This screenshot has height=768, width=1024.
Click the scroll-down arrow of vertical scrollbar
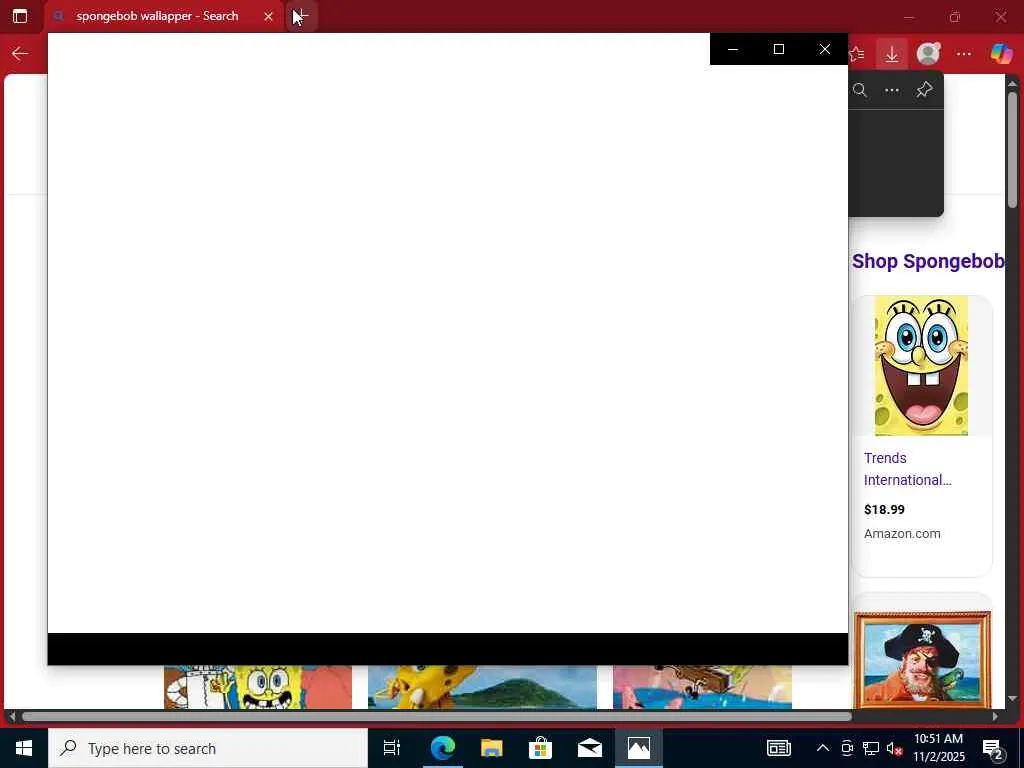pyautogui.click(x=1012, y=699)
